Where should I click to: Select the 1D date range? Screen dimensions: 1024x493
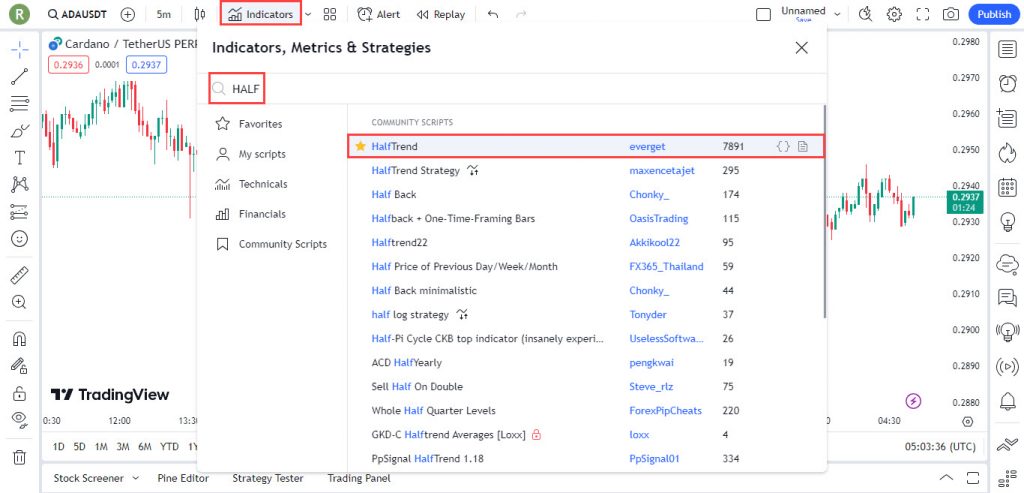[x=58, y=447]
